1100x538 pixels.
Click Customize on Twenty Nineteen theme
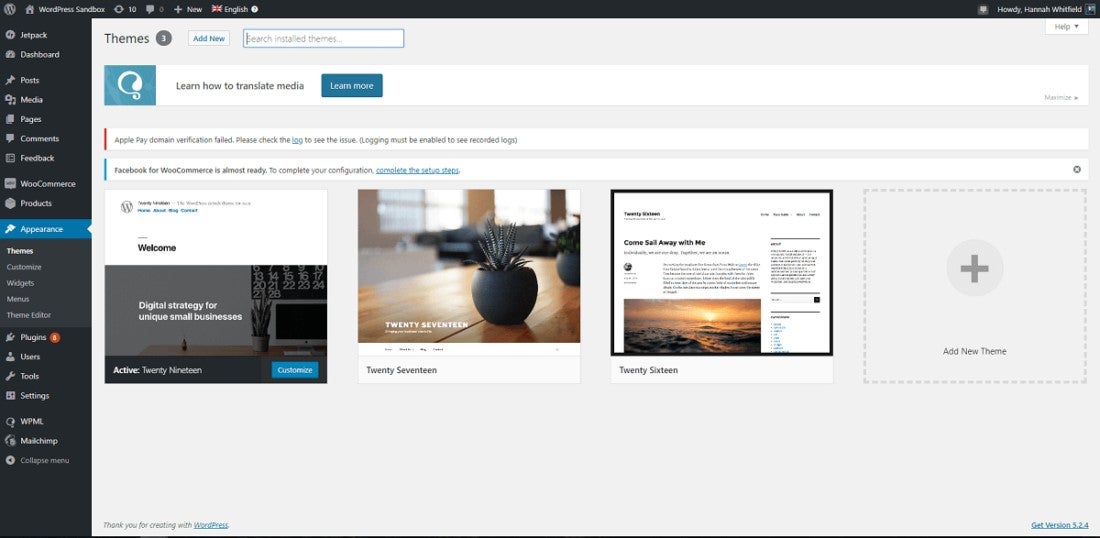295,370
